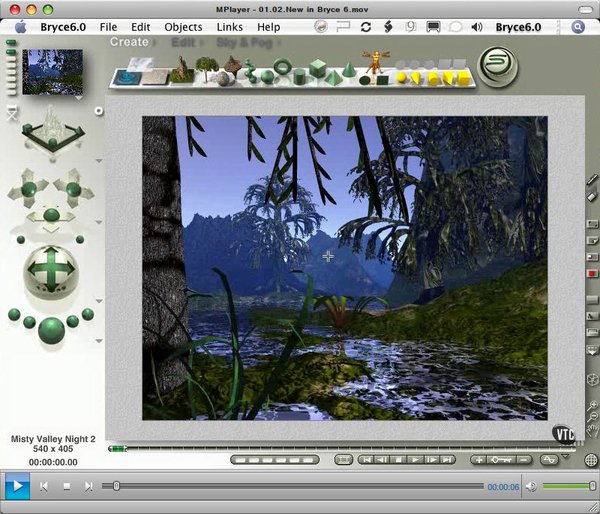600x514 pixels.
Task: Create a tree from the Create palette
Action: 207,69
